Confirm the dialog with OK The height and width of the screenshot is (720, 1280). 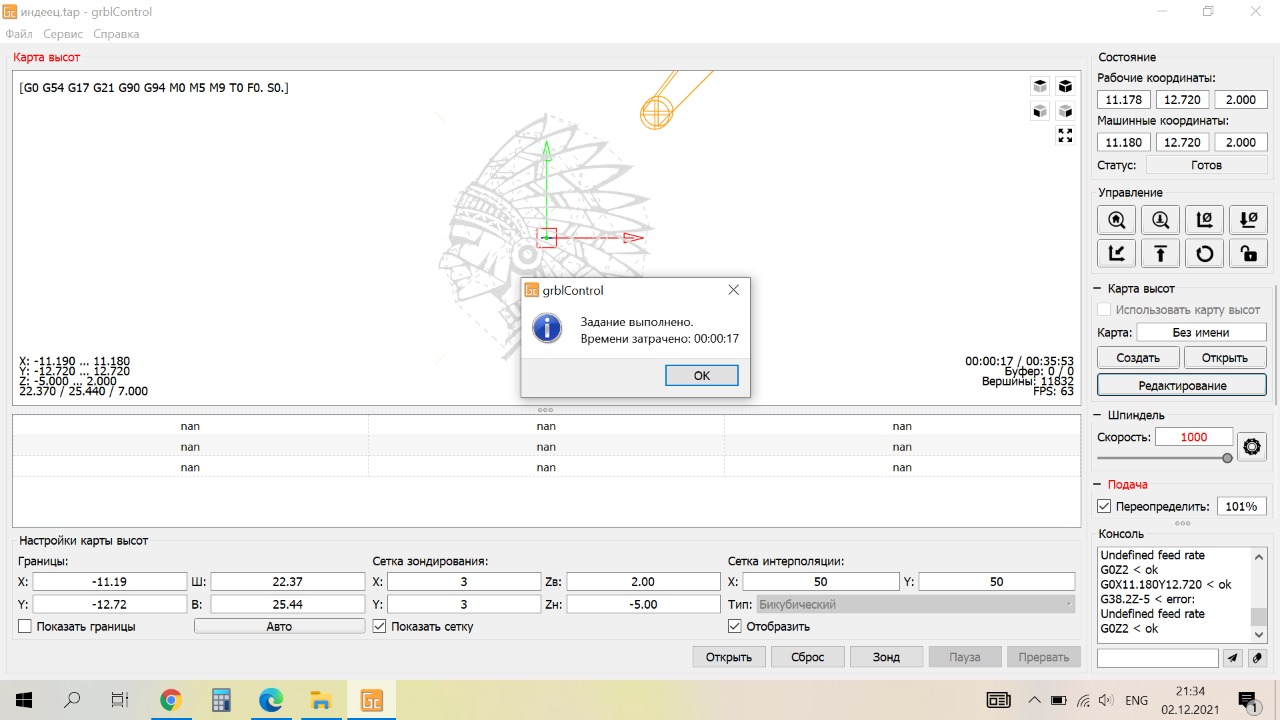point(702,375)
